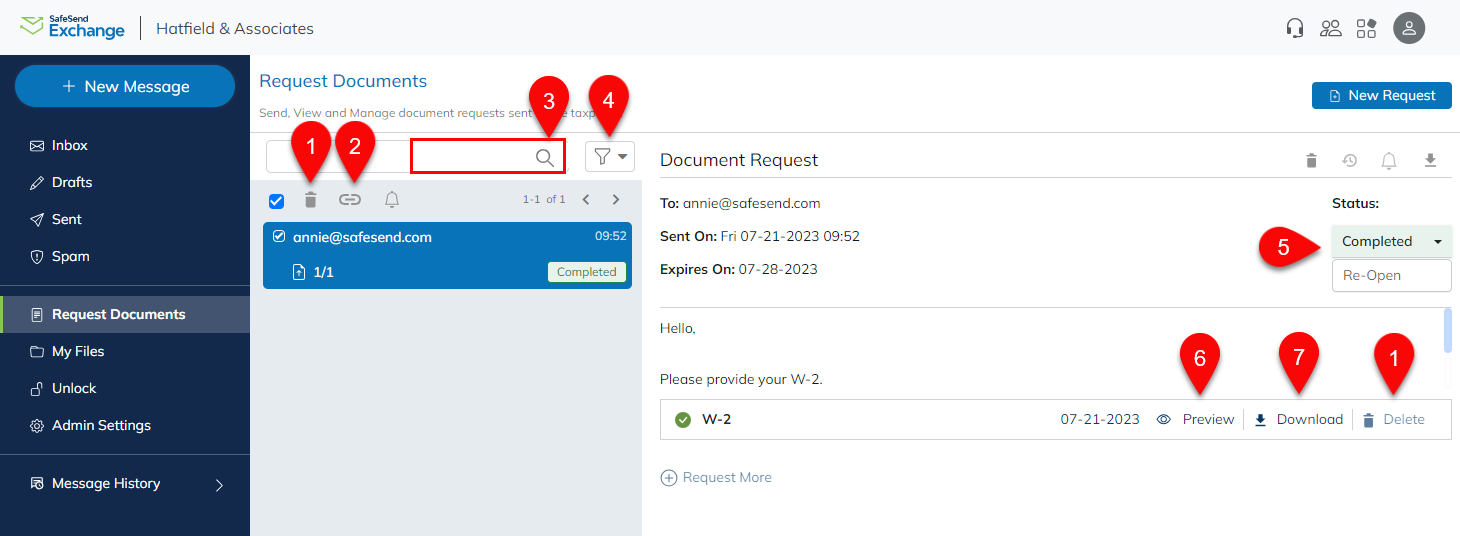Go to My Files in sidebar

(x=78, y=351)
